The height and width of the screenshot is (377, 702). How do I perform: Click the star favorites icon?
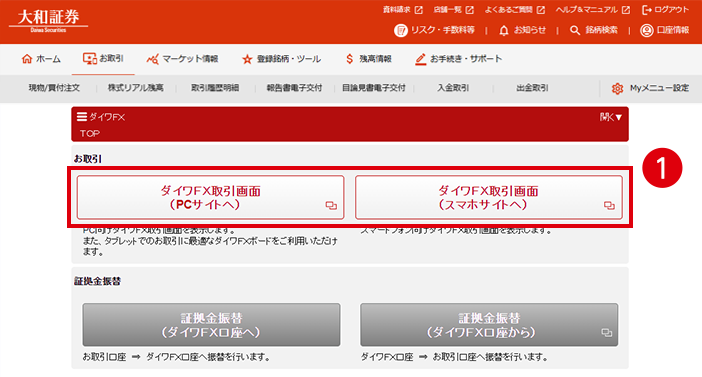coord(247,59)
